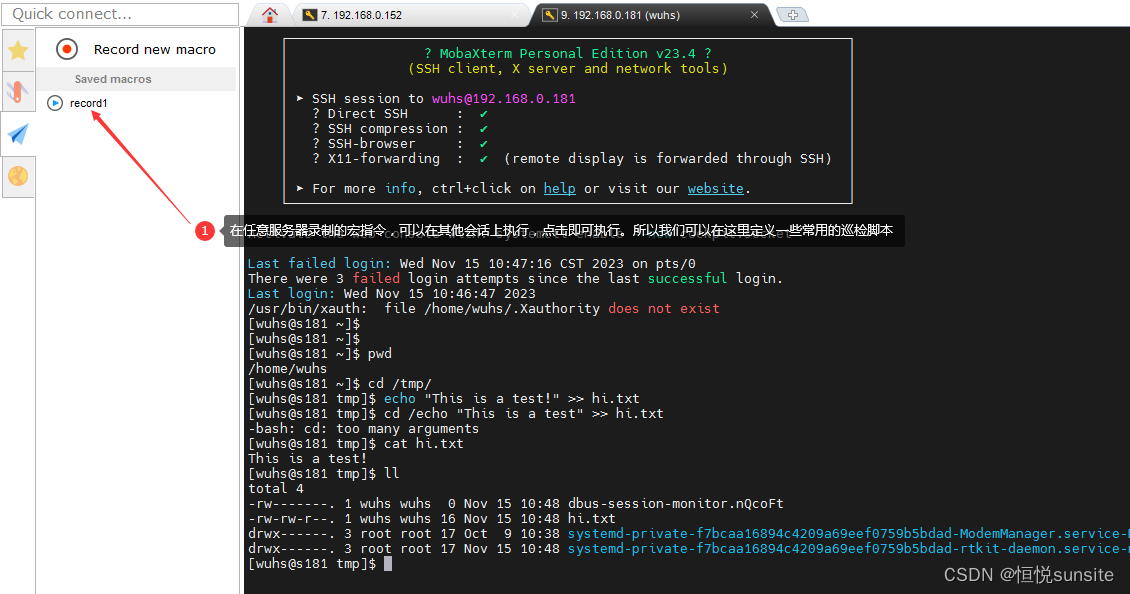Open the Sessions star sidebar tab
Viewport: 1130px width, 594px height.
pyautogui.click(x=18, y=51)
